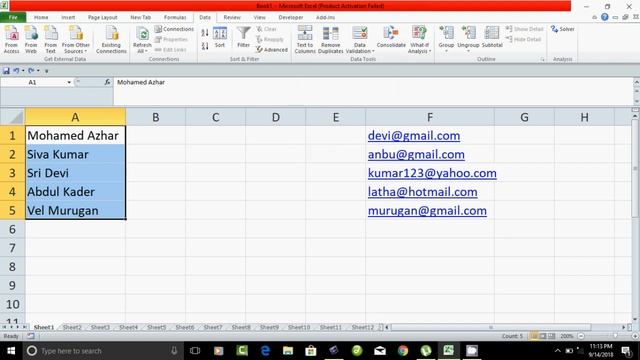Expand Outline dialog launcher

click(542, 60)
